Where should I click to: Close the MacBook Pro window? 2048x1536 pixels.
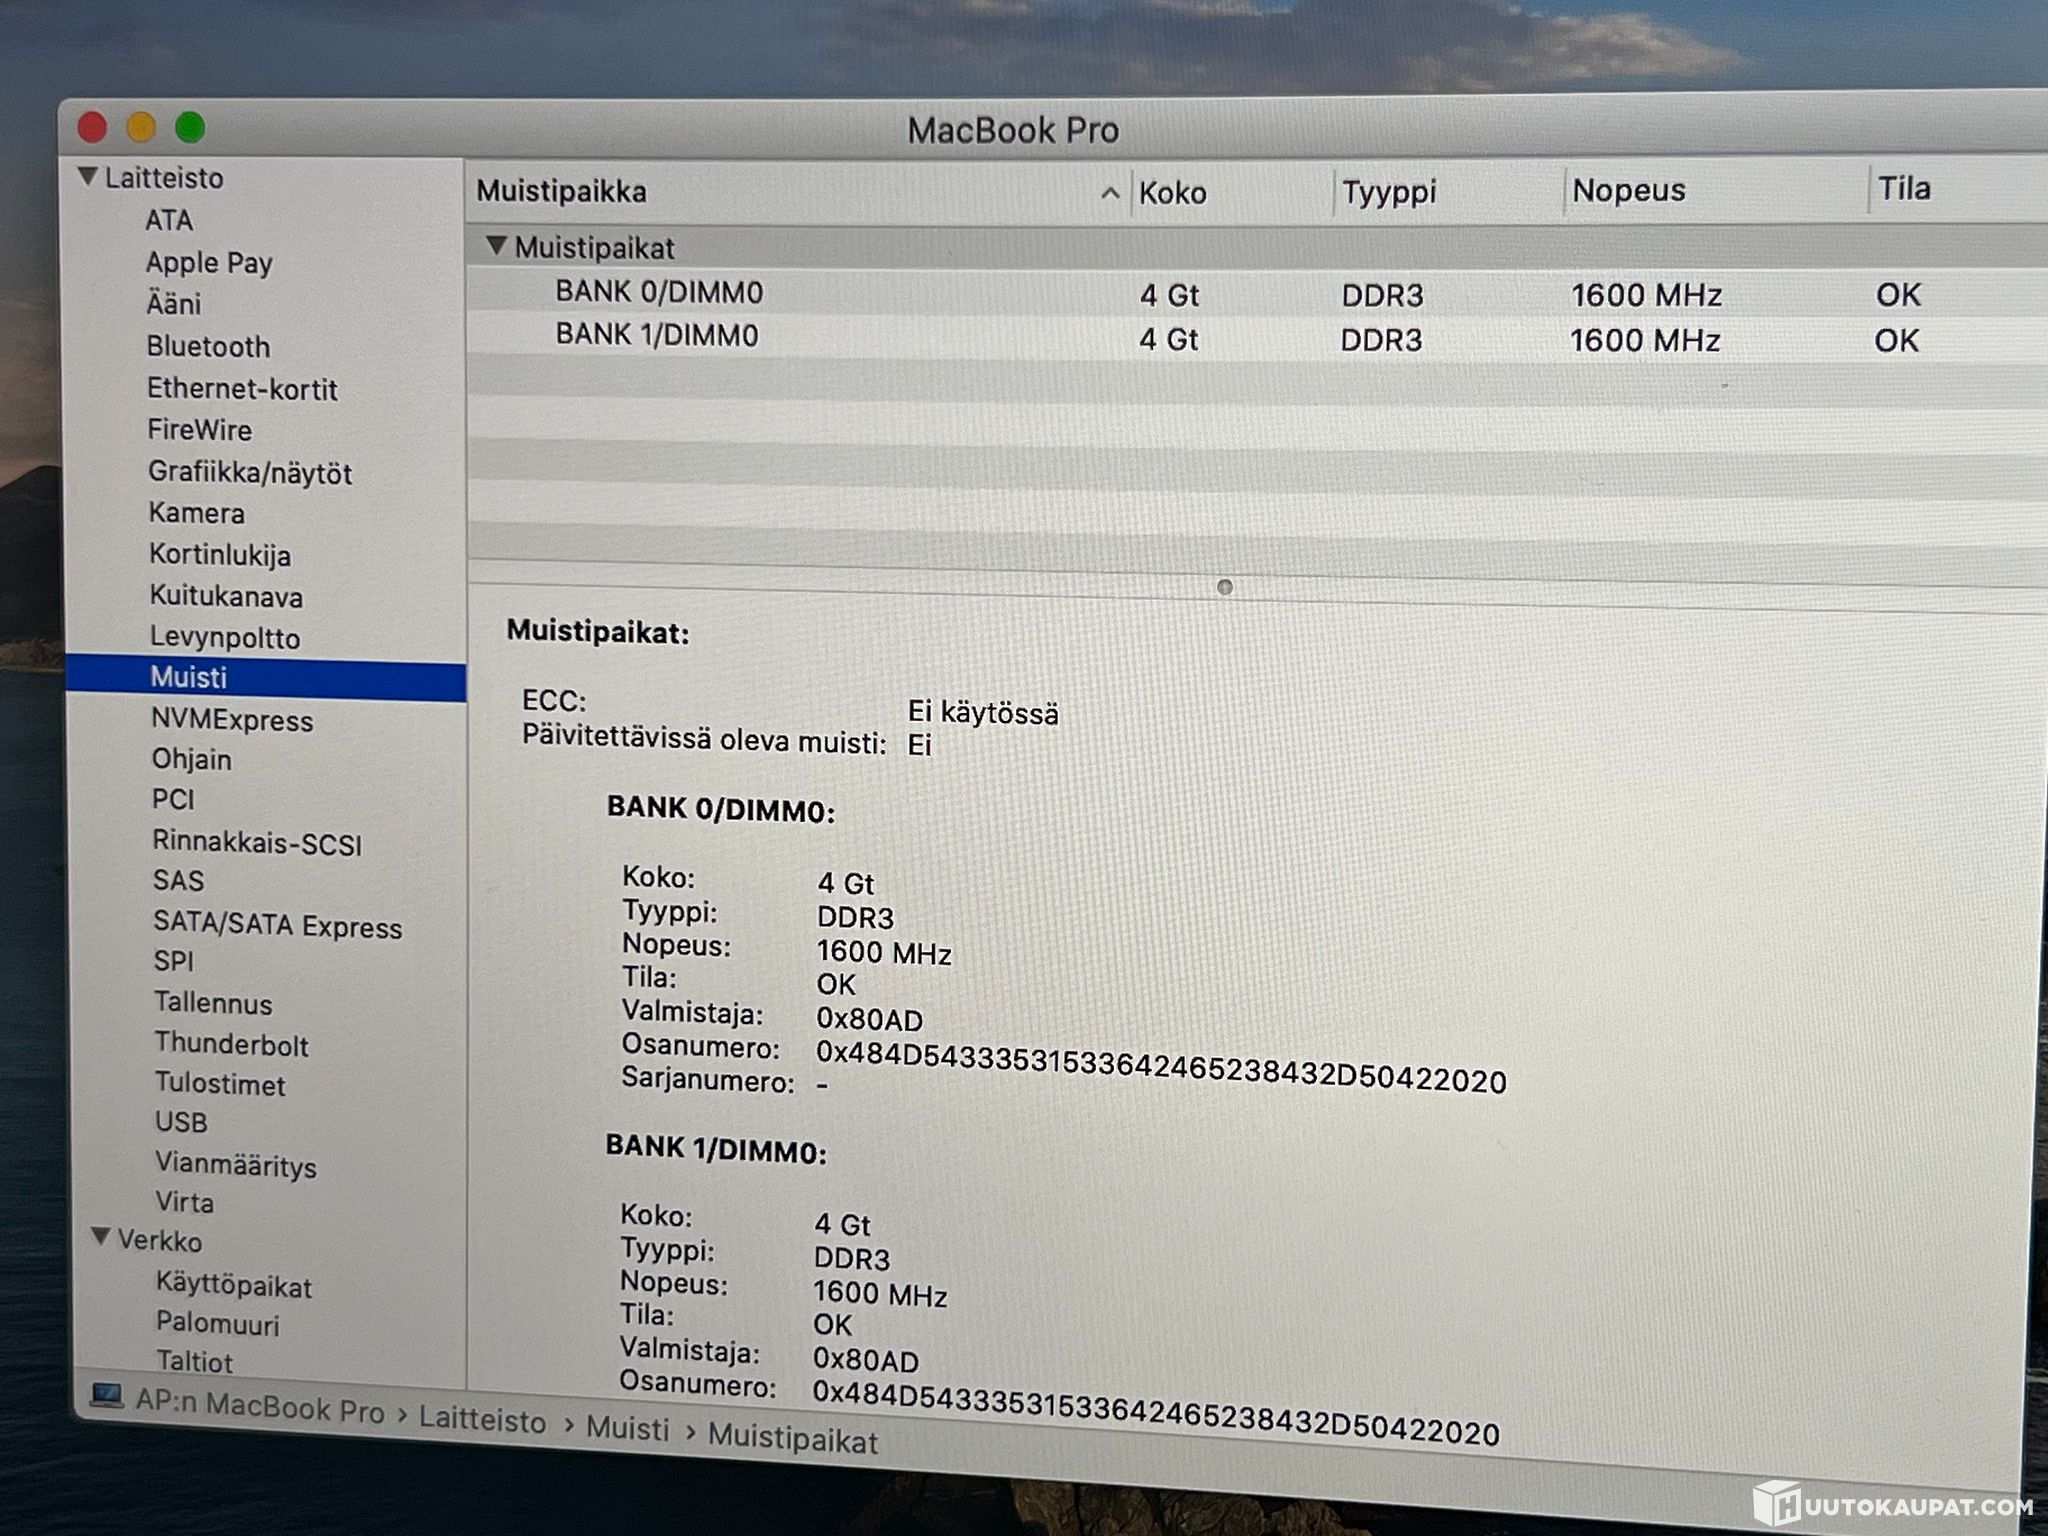pyautogui.click(x=93, y=127)
